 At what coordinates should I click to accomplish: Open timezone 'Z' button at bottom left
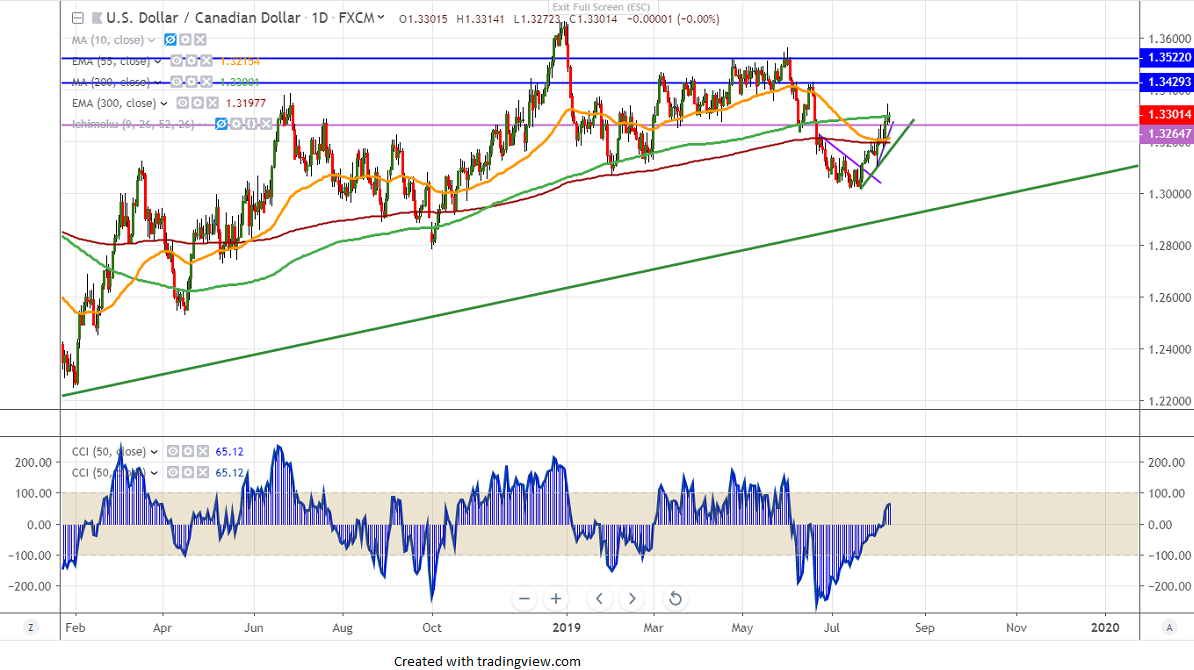point(32,627)
